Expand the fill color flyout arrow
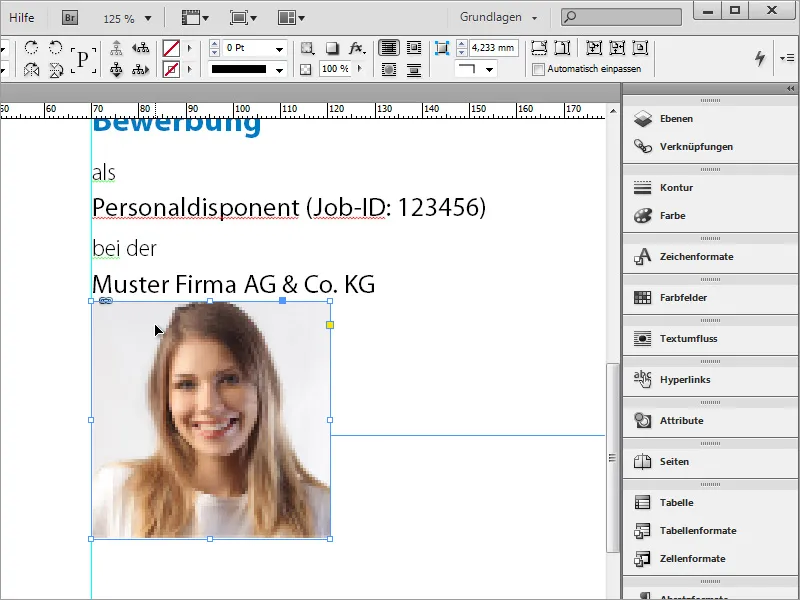 [190, 48]
